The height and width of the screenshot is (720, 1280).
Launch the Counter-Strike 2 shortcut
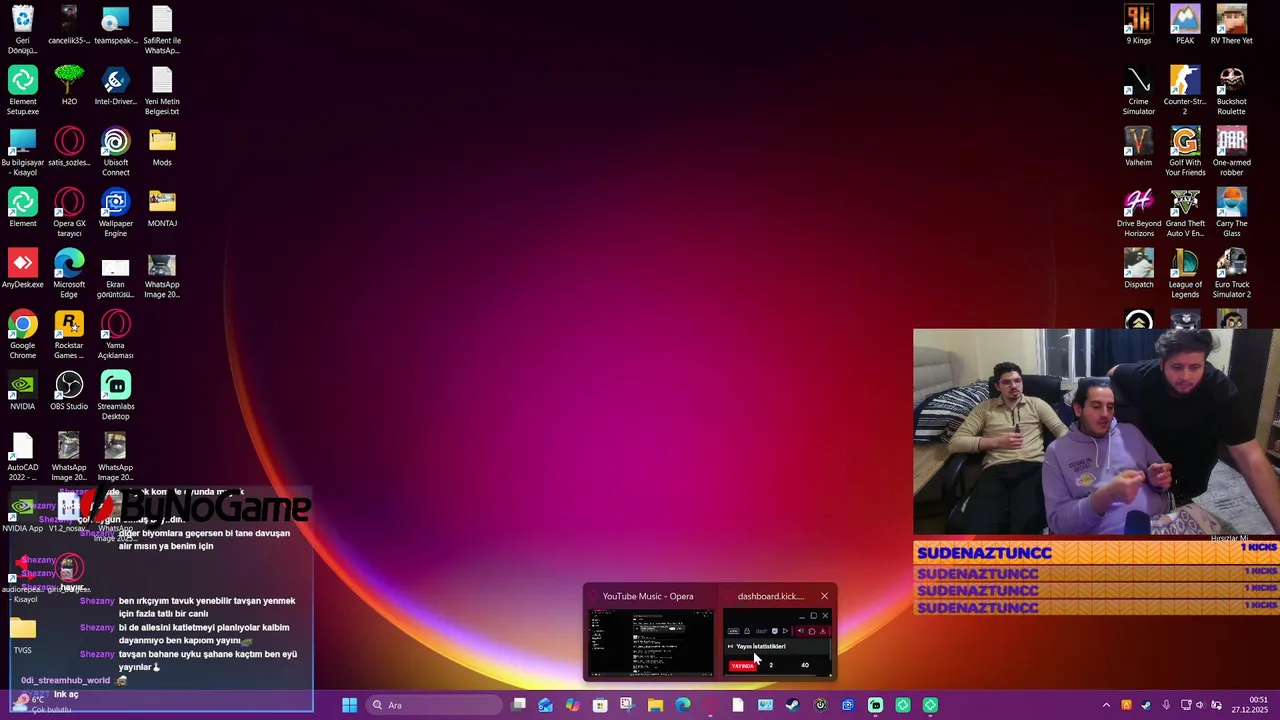pos(1185,90)
